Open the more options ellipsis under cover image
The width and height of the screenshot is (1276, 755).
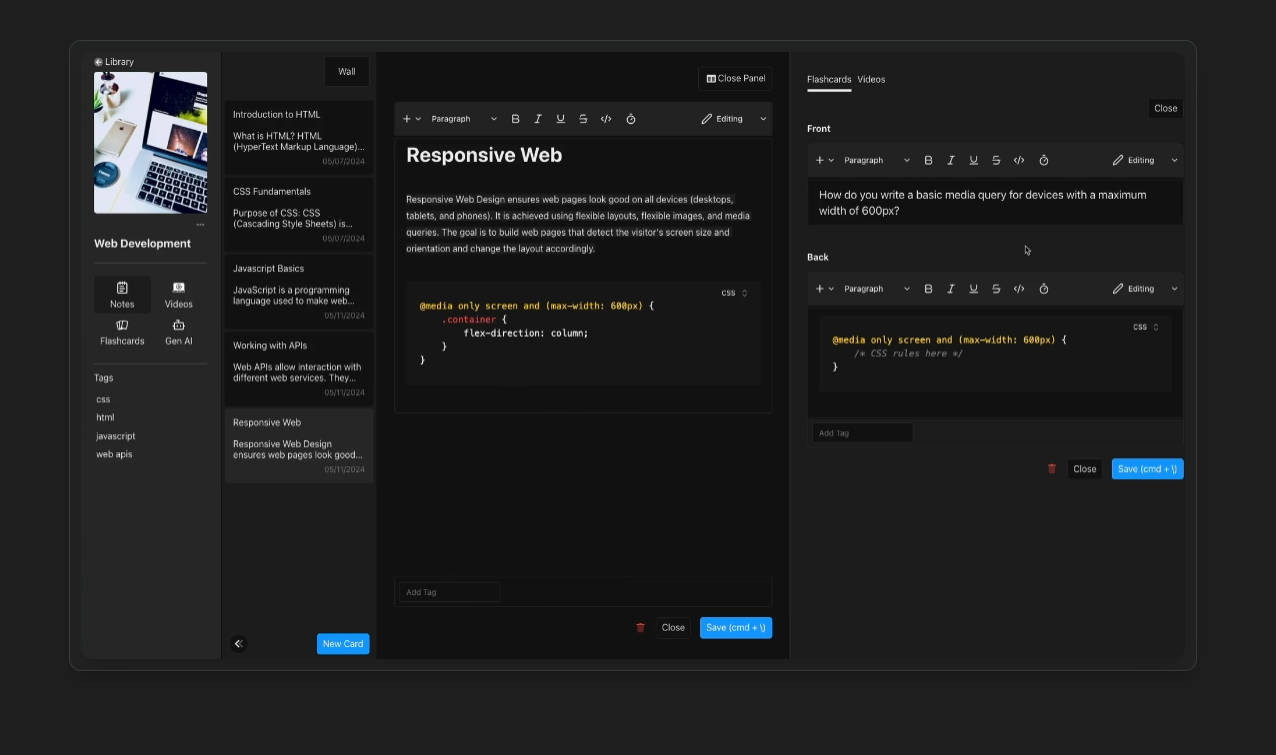click(200, 225)
